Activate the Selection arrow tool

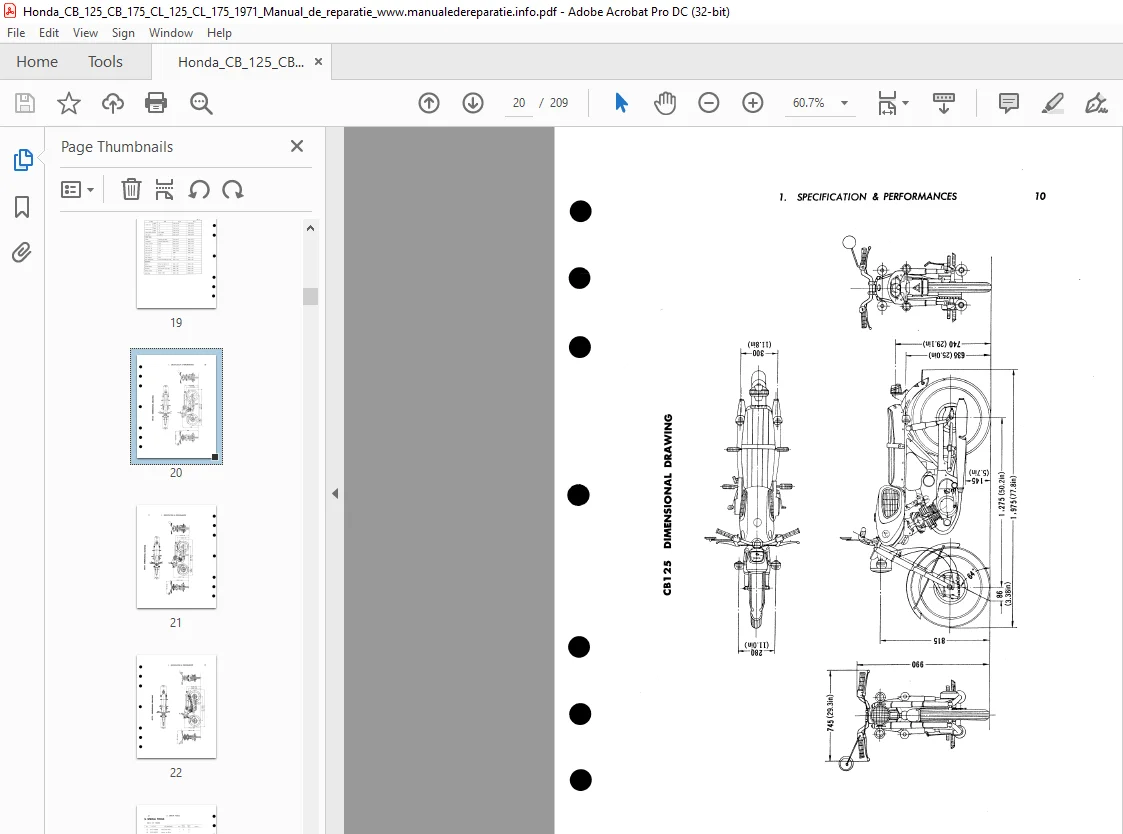[621, 103]
